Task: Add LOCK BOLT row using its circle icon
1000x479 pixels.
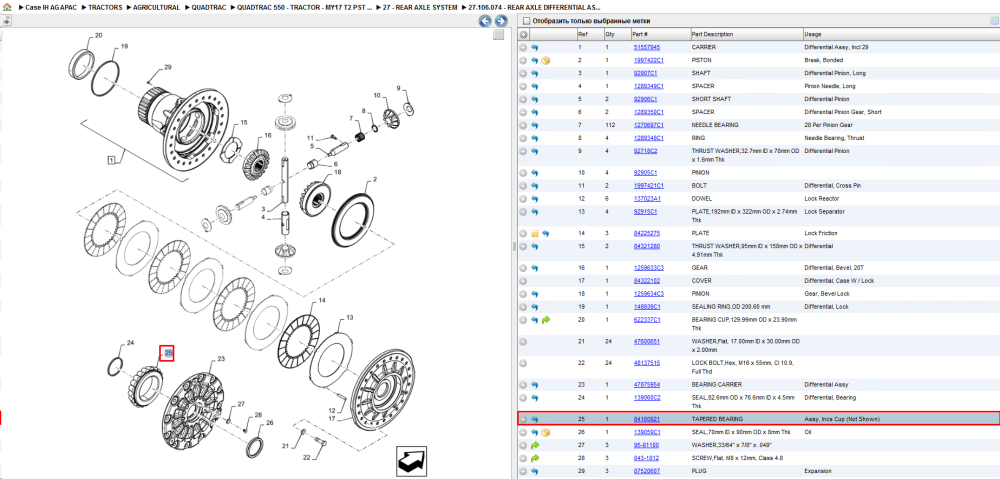Action: 523,363
